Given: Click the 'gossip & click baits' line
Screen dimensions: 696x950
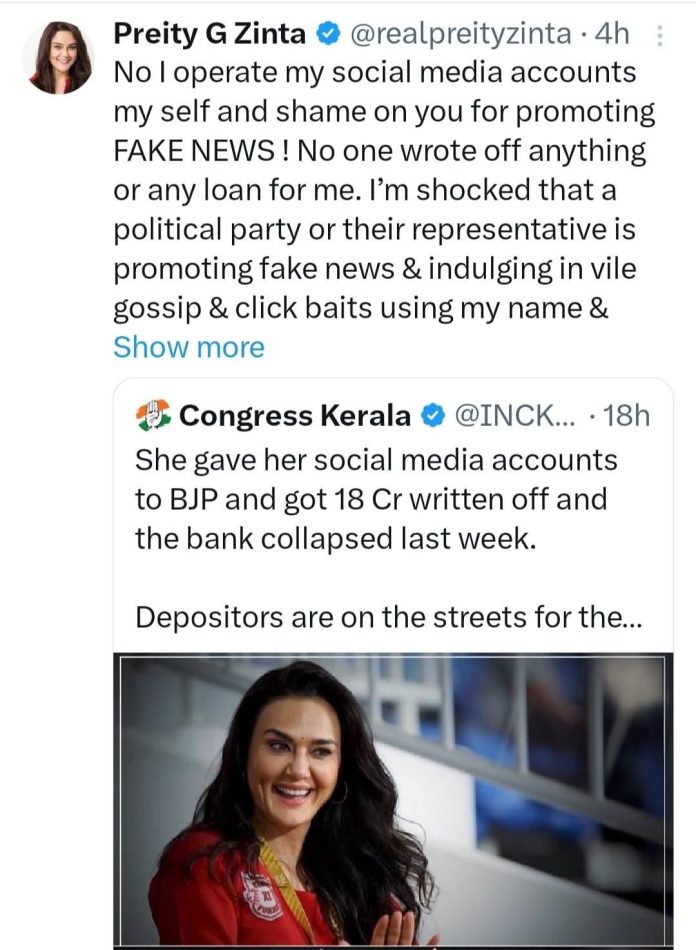Looking at the screenshot, I should tap(360, 308).
